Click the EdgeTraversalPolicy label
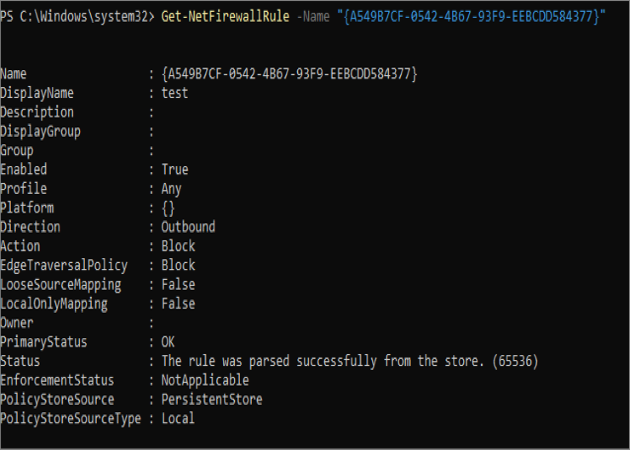The image size is (630, 450). tap(65, 265)
